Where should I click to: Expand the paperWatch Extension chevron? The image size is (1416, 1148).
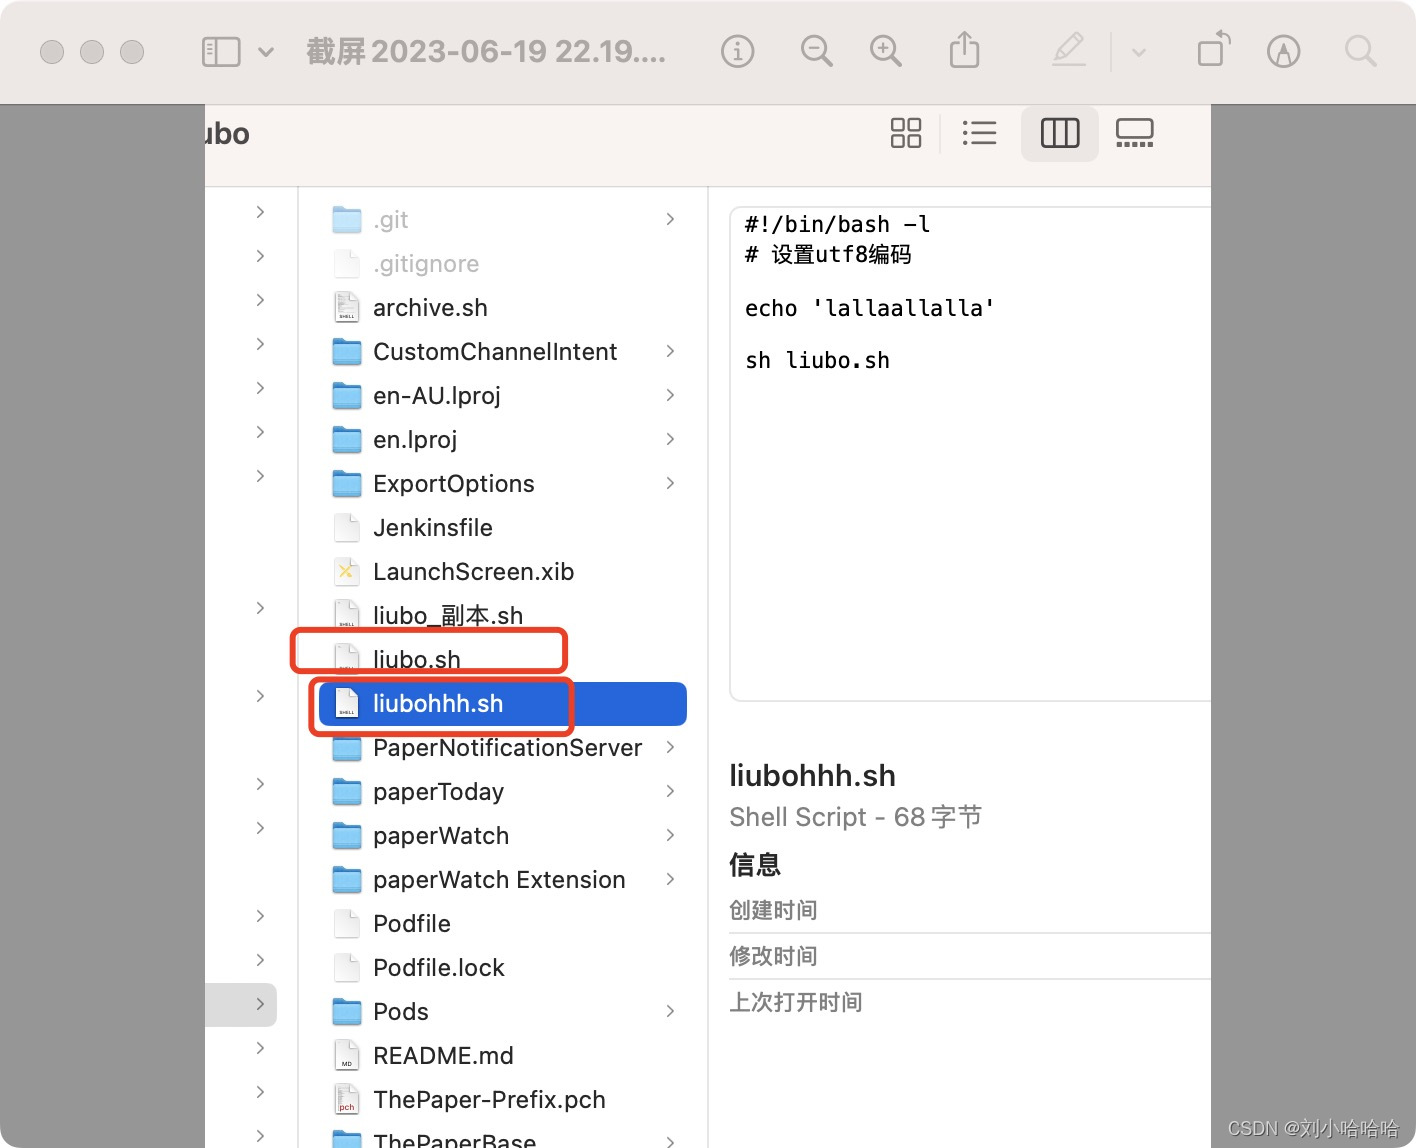pyautogui.click(x=670, y=879)
